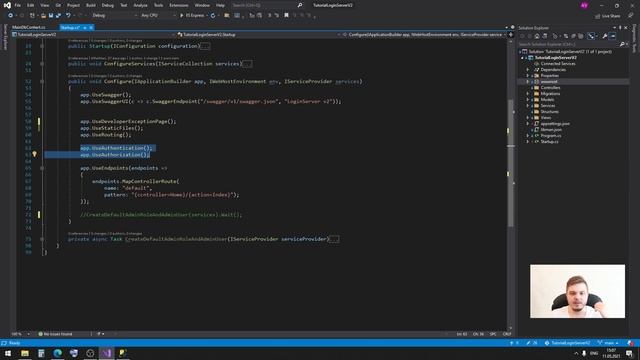Expand the Models folder
640x360 pixels.
527,100
